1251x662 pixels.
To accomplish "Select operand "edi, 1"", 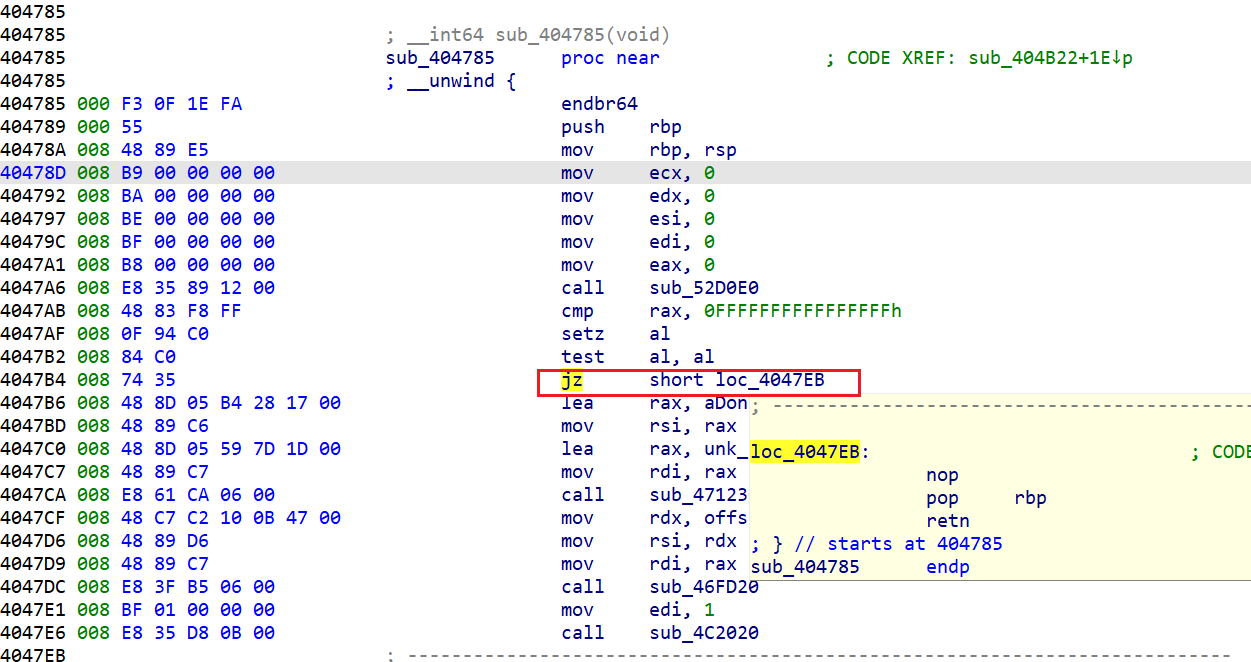I will (682, 610).
